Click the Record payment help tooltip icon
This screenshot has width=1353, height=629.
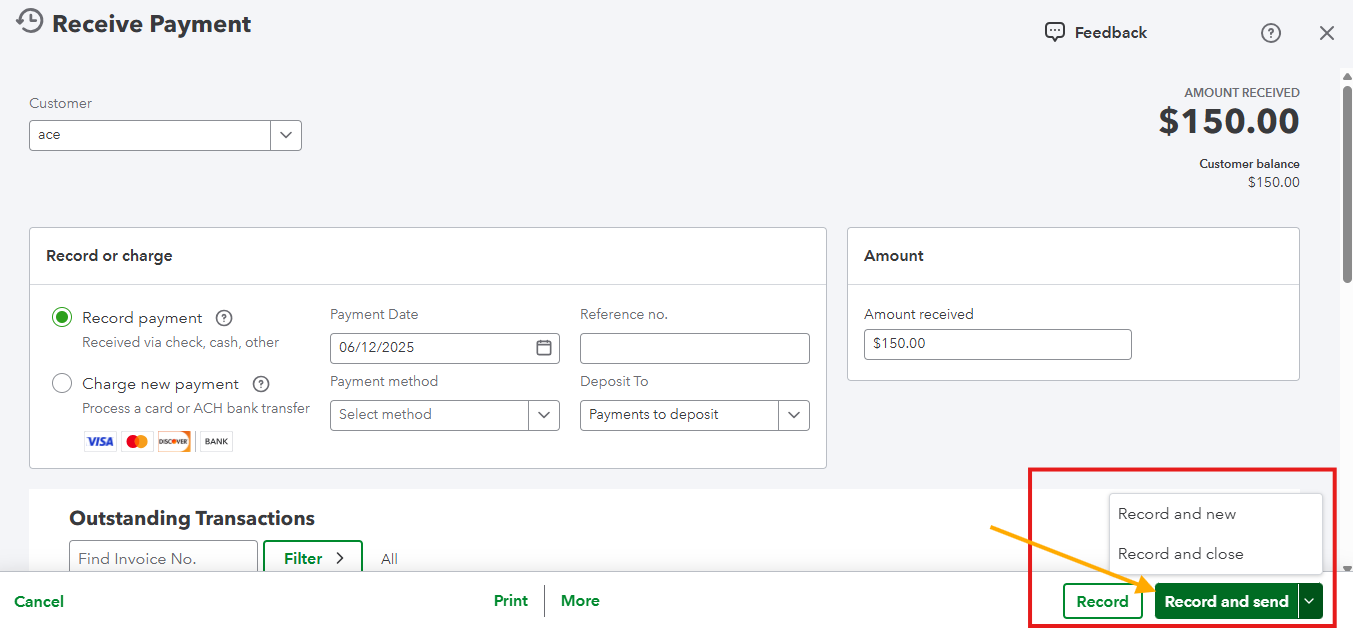click(224, 318)
